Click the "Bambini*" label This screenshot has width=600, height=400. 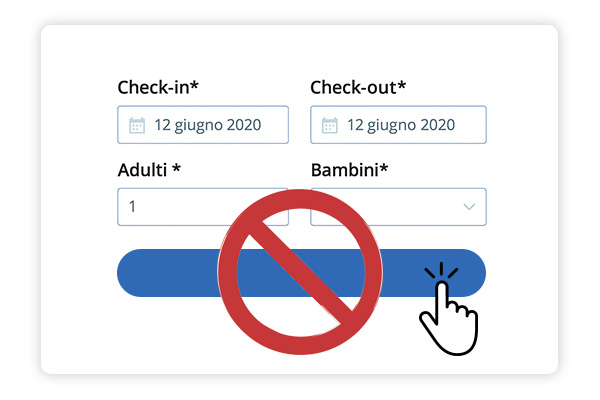[349, 169]
